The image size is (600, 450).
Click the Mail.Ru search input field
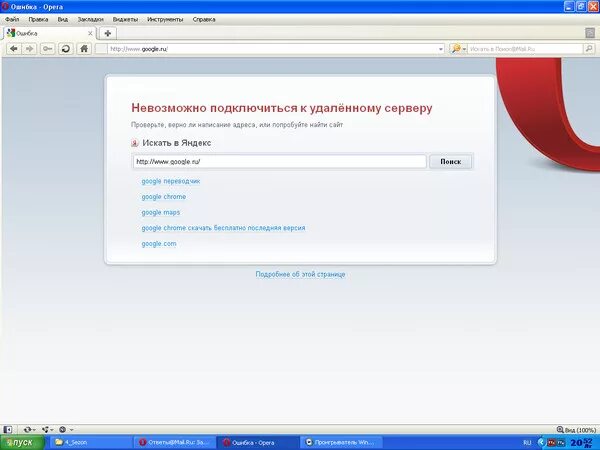point(525,49)
